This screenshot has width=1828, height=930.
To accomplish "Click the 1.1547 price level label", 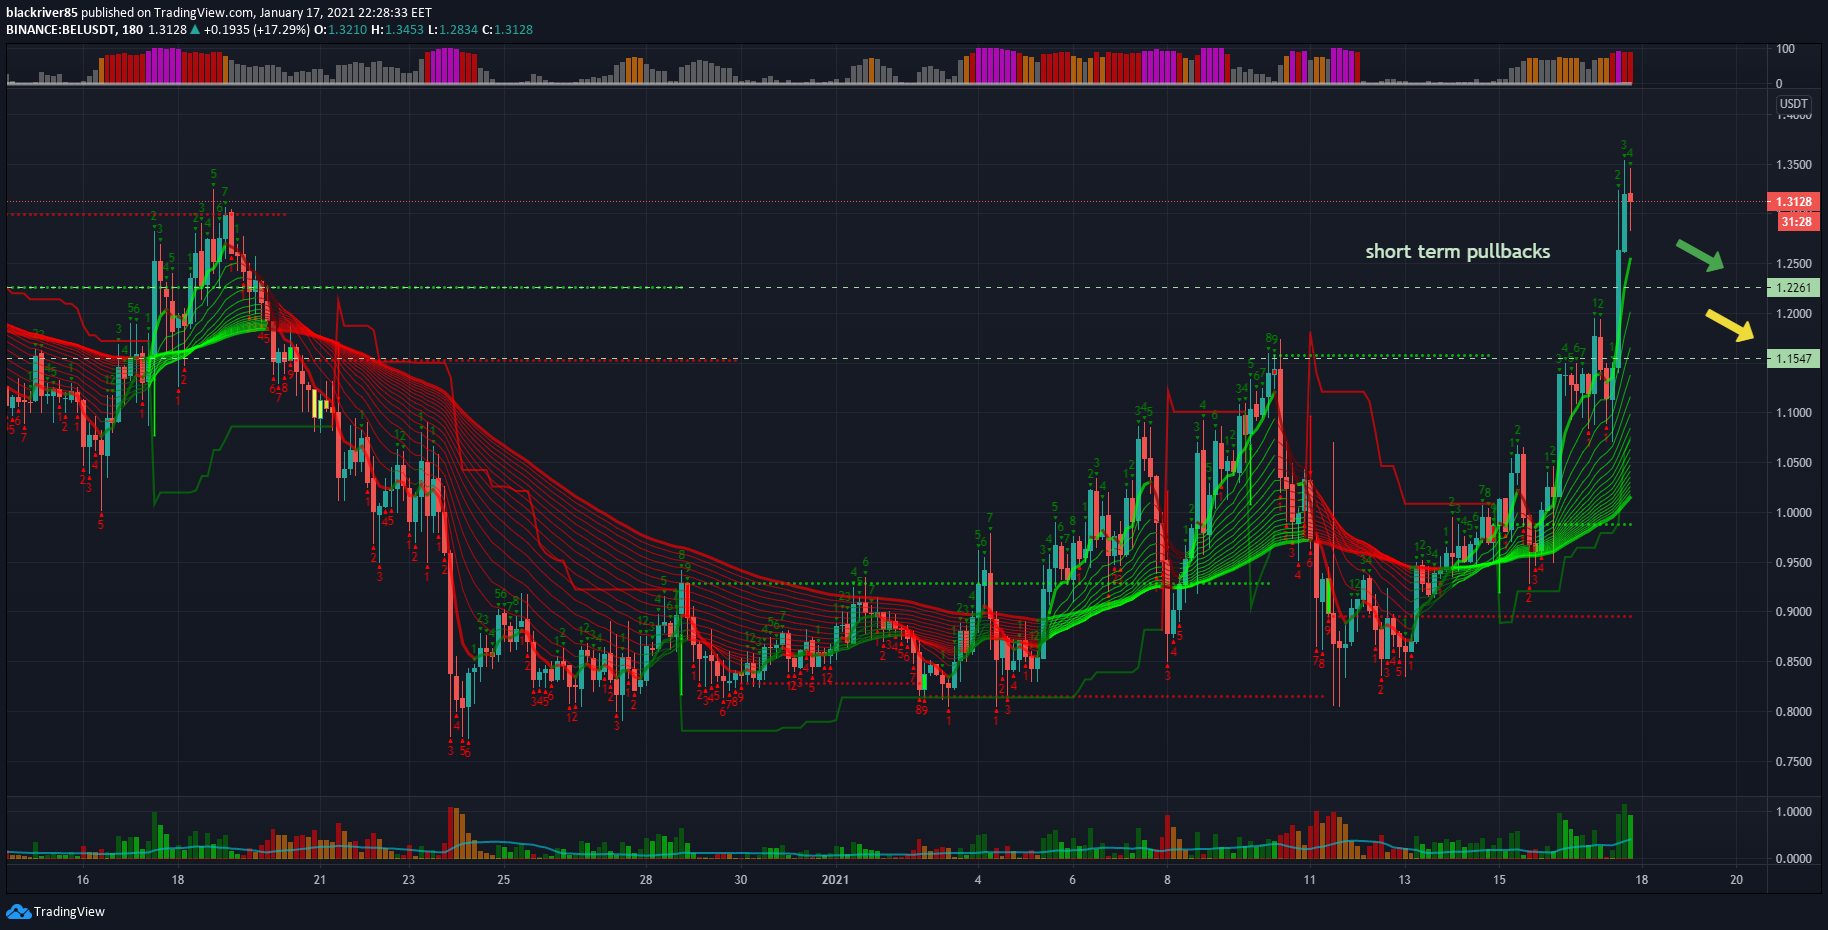I will [x=1793, y=358].
